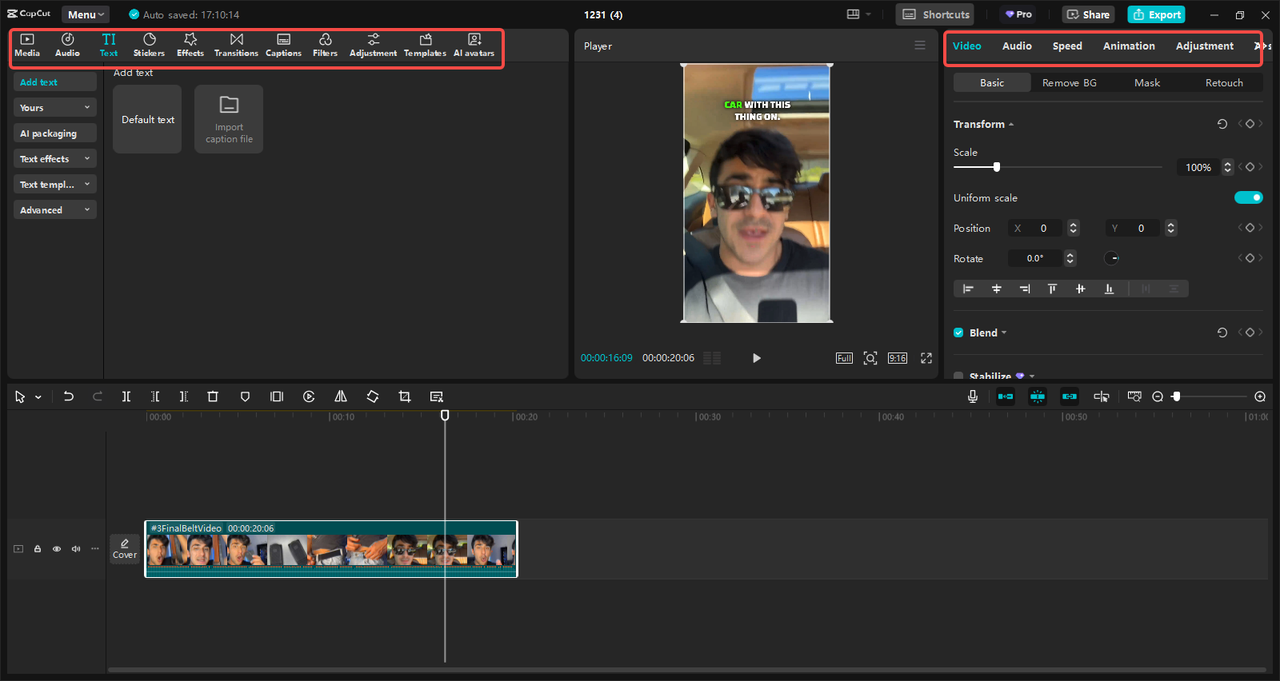Switch to inspector Audio tab
1280x681 pixels.
click(1017, 46)
